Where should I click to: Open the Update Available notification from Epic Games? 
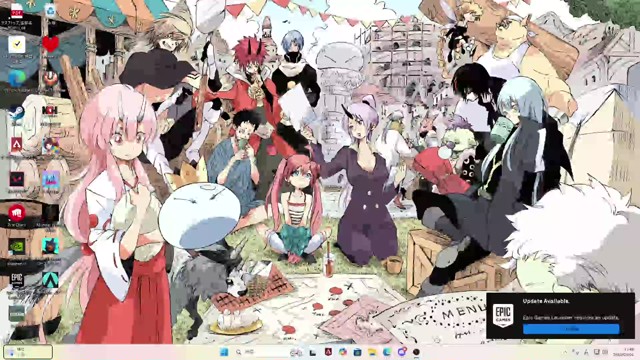(x=560, y=316)
